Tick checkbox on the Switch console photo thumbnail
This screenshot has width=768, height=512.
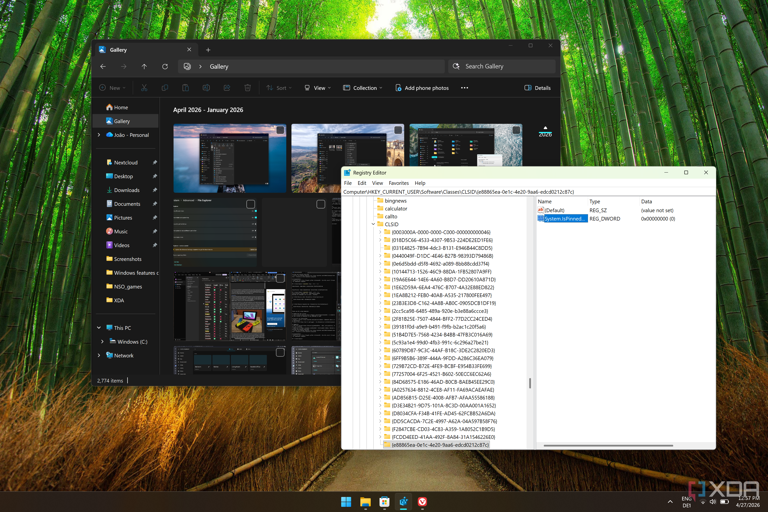pos(280,278)
